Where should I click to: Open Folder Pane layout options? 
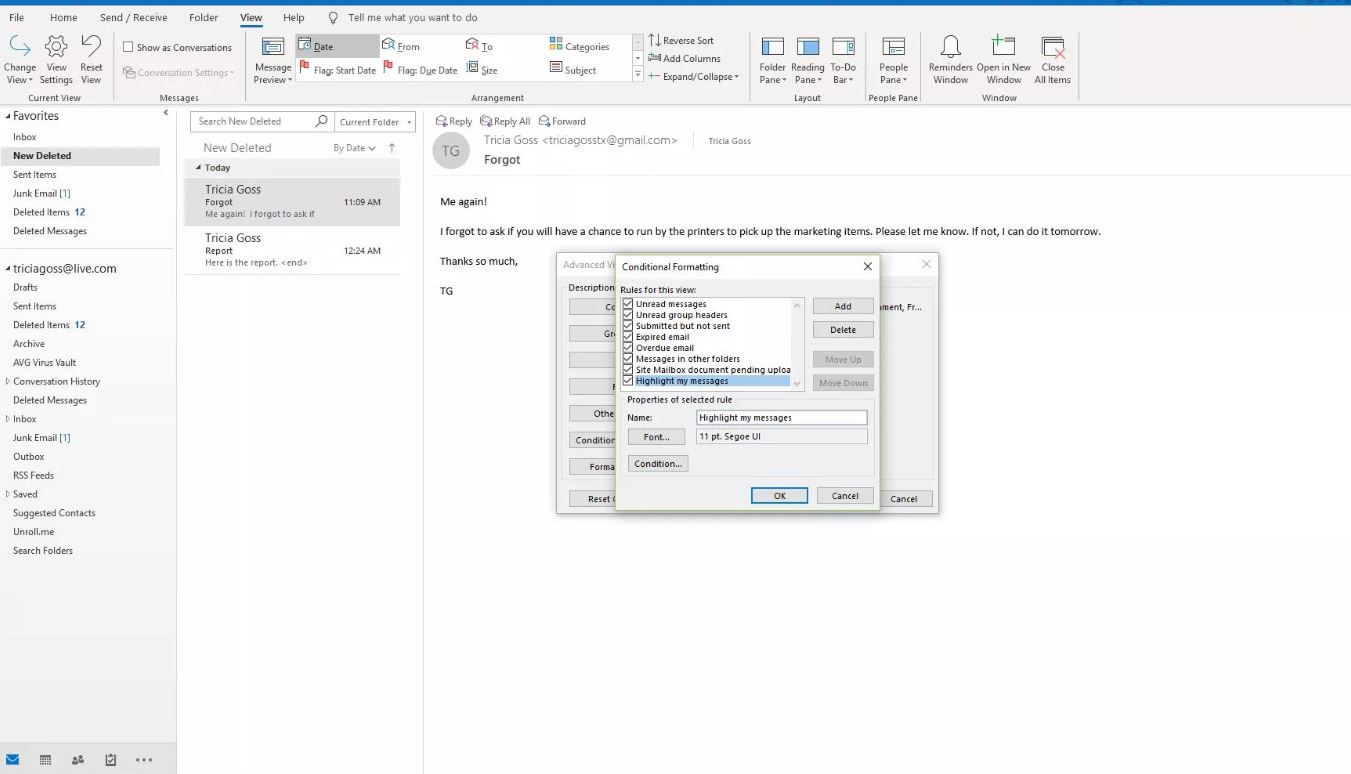point(772,59)
